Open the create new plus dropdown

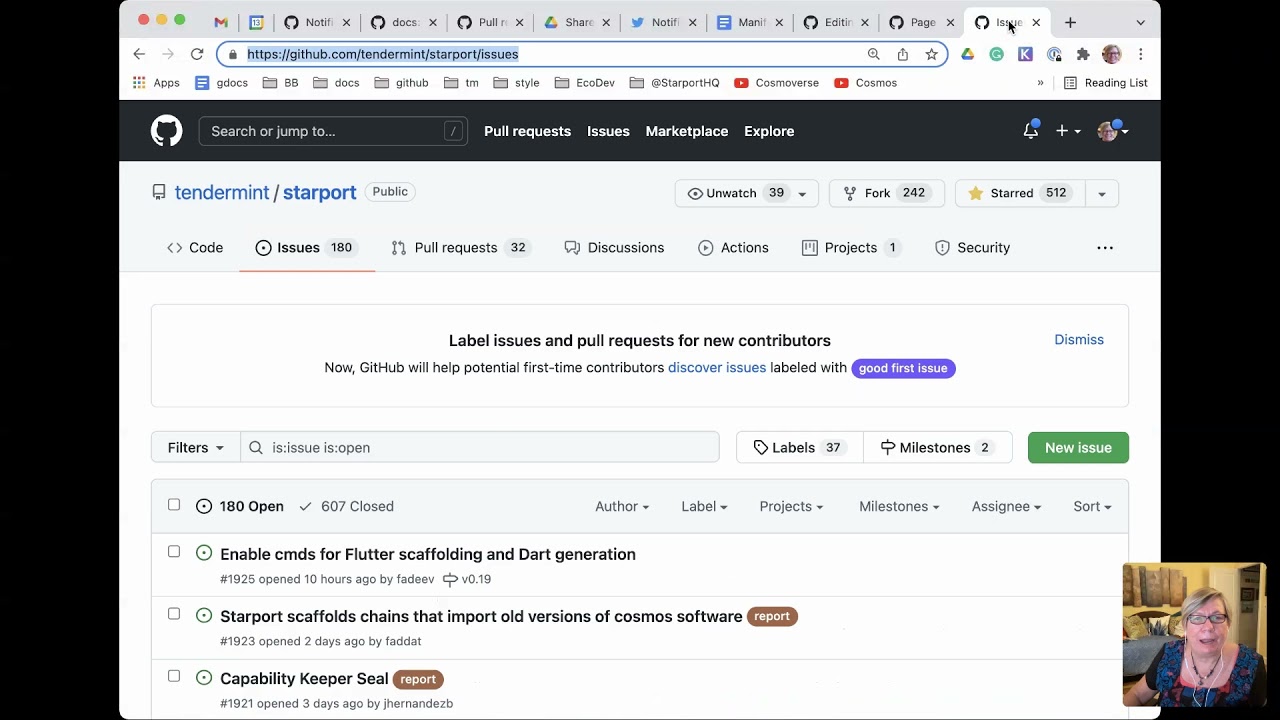(x=1068, y=131)
